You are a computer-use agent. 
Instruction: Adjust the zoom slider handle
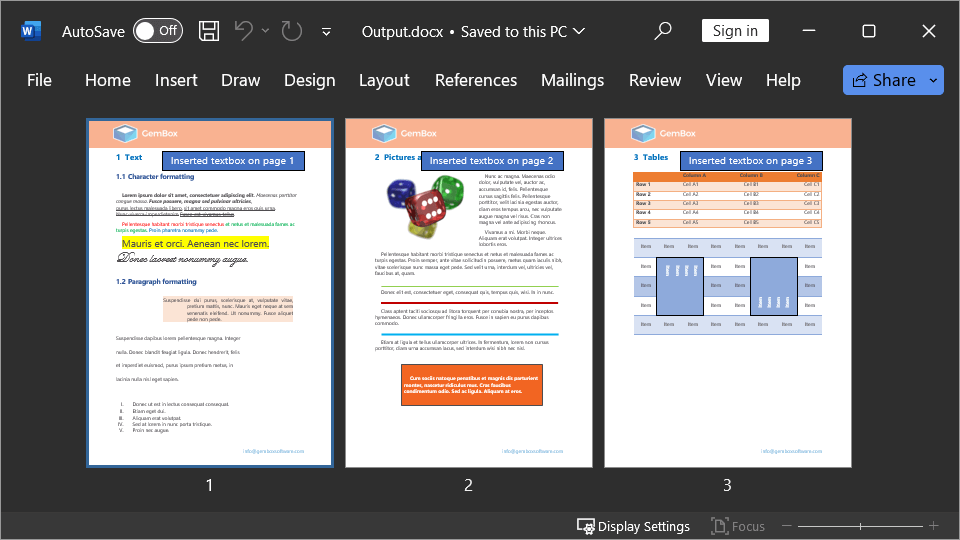pos(860,526)
